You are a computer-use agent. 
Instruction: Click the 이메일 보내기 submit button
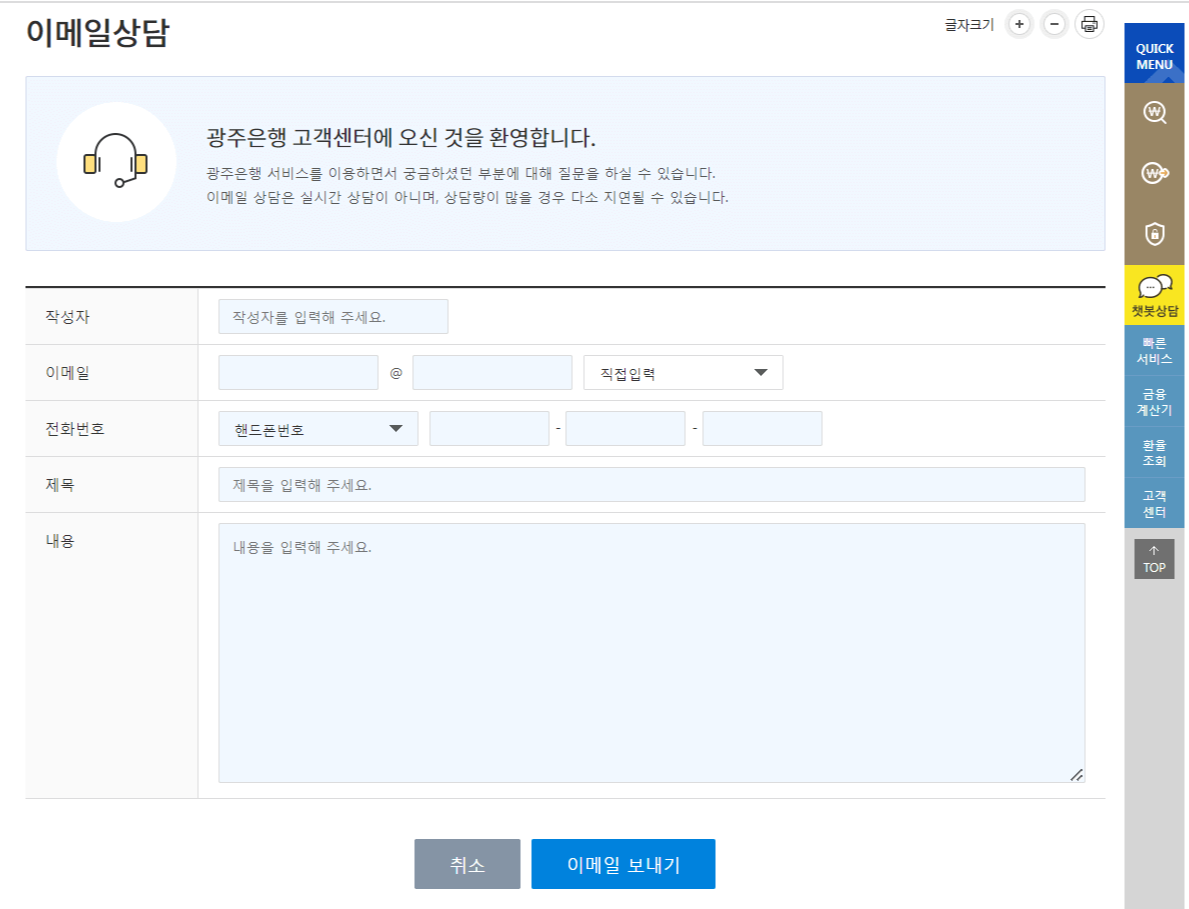(623, 863)
